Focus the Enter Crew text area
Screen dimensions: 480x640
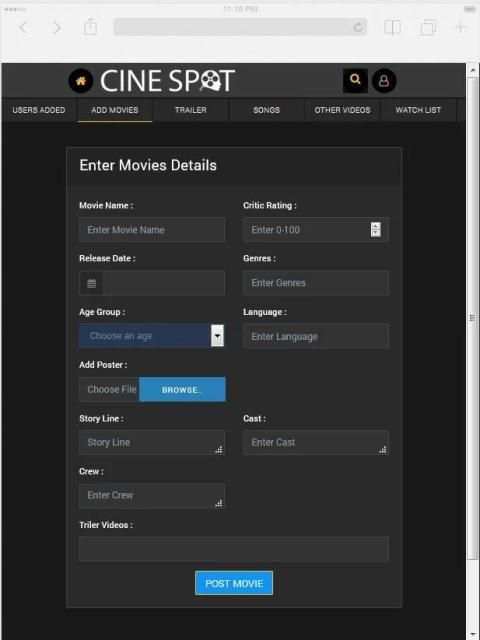pos(152,496)
